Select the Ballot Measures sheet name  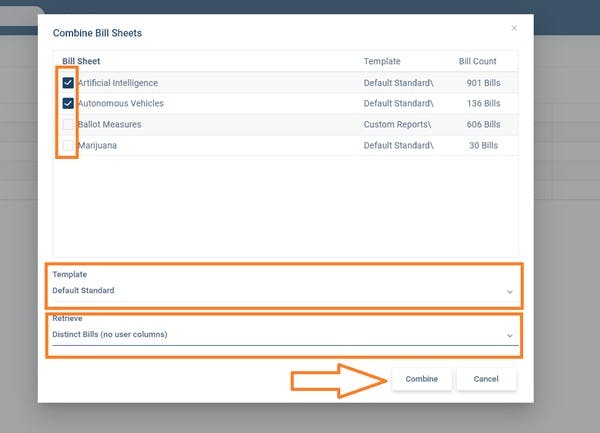pos(109,124)
